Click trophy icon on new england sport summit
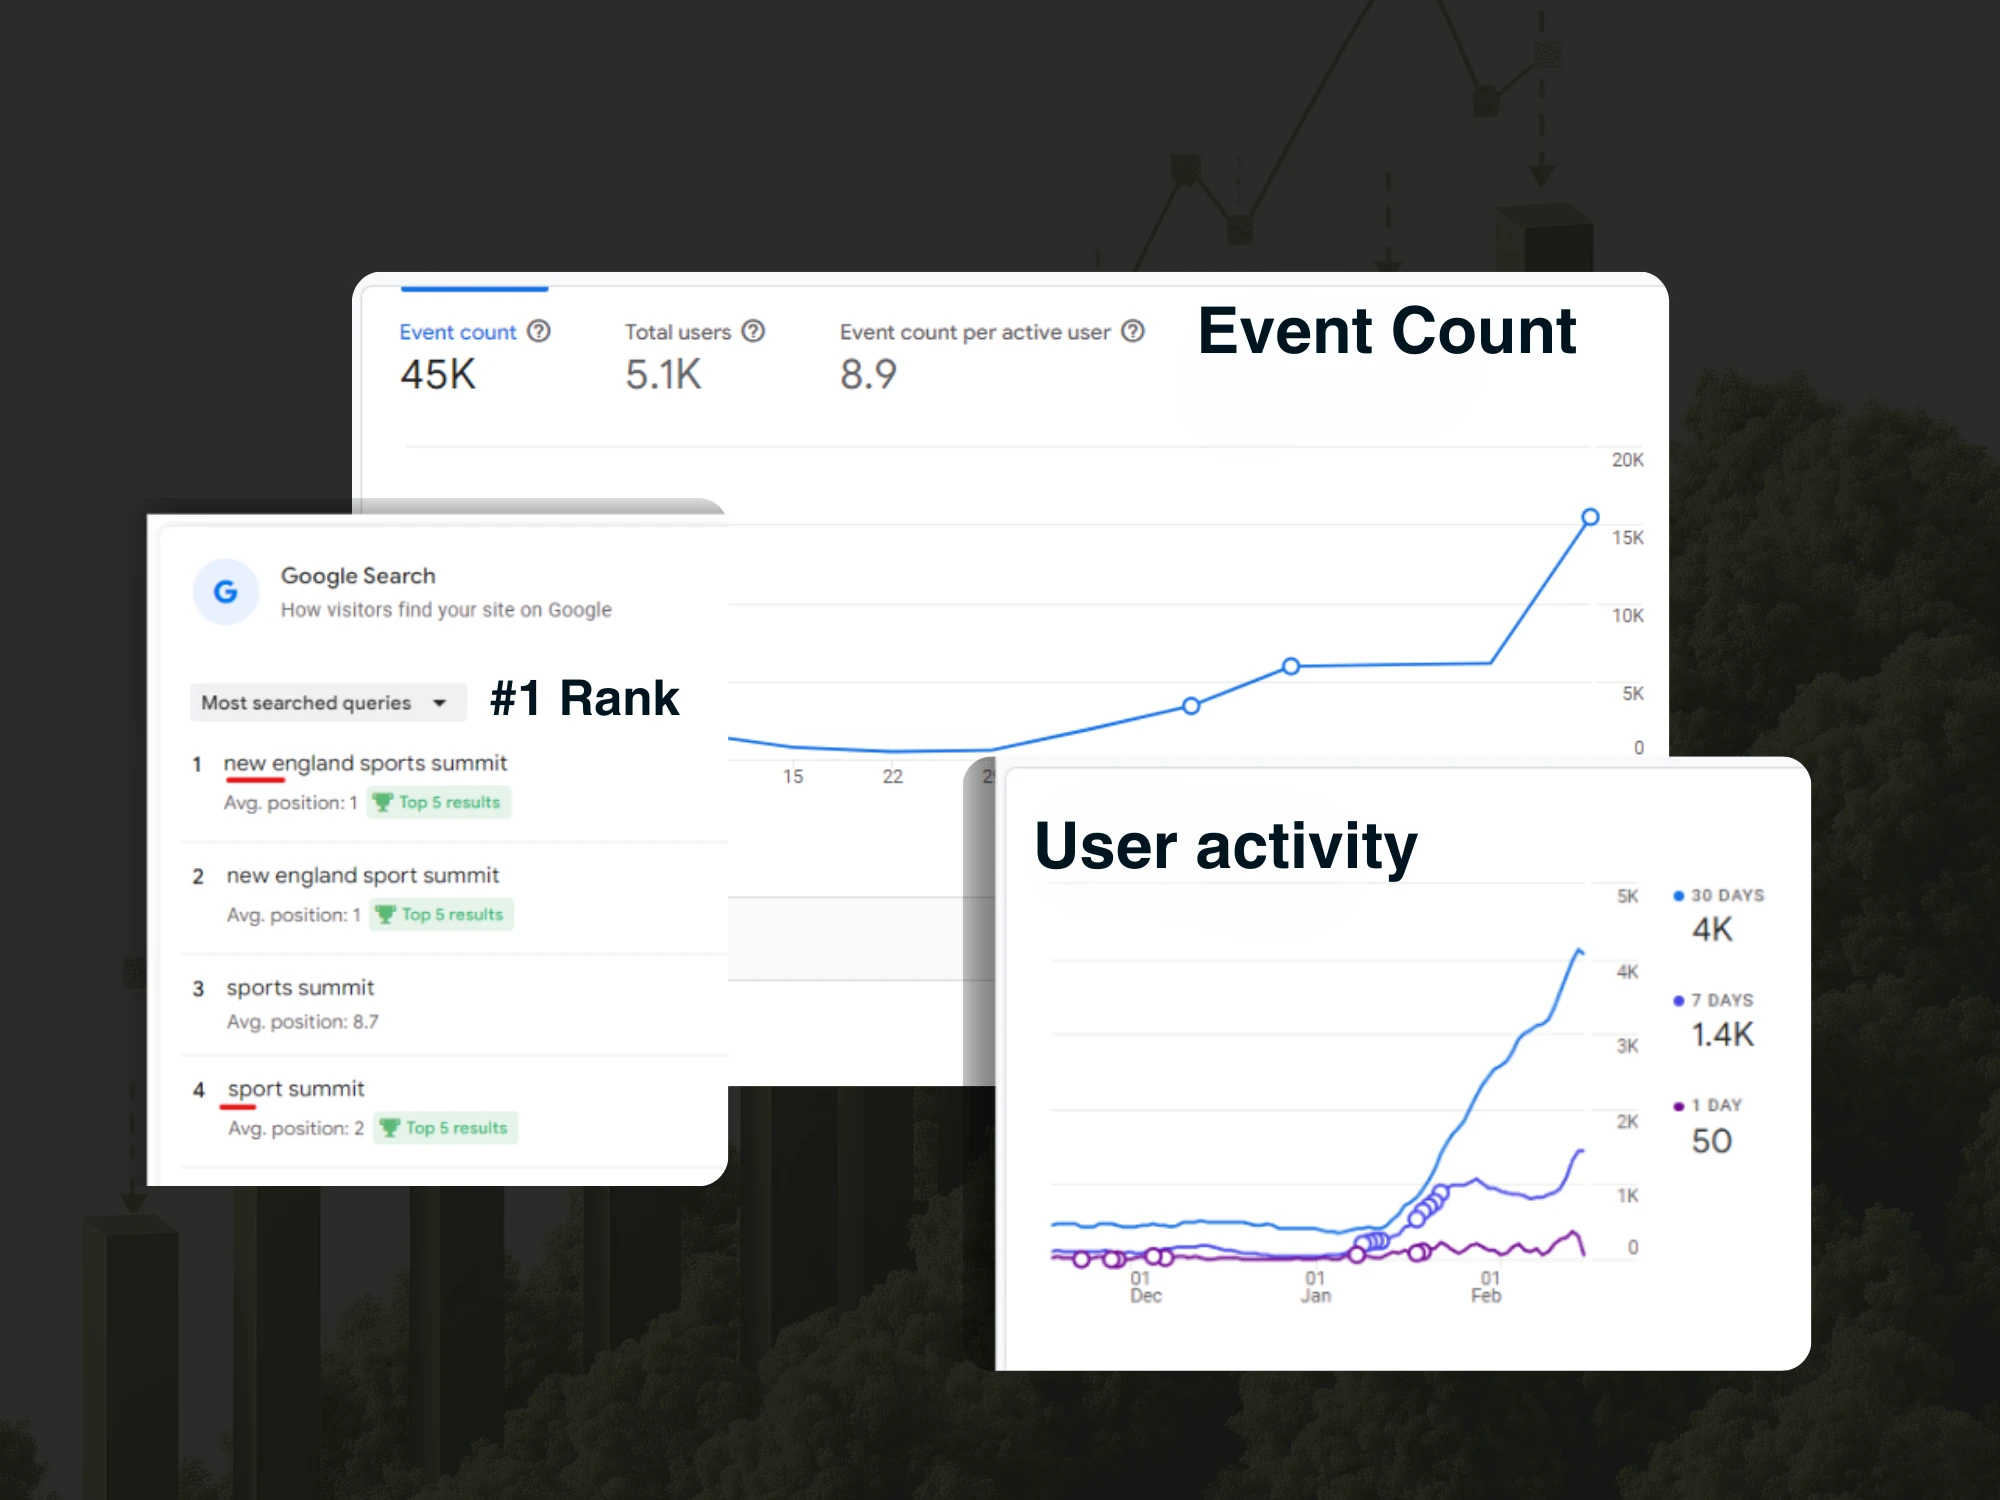The height and width of the screenshot is (1500, 2000). (385, 914)
